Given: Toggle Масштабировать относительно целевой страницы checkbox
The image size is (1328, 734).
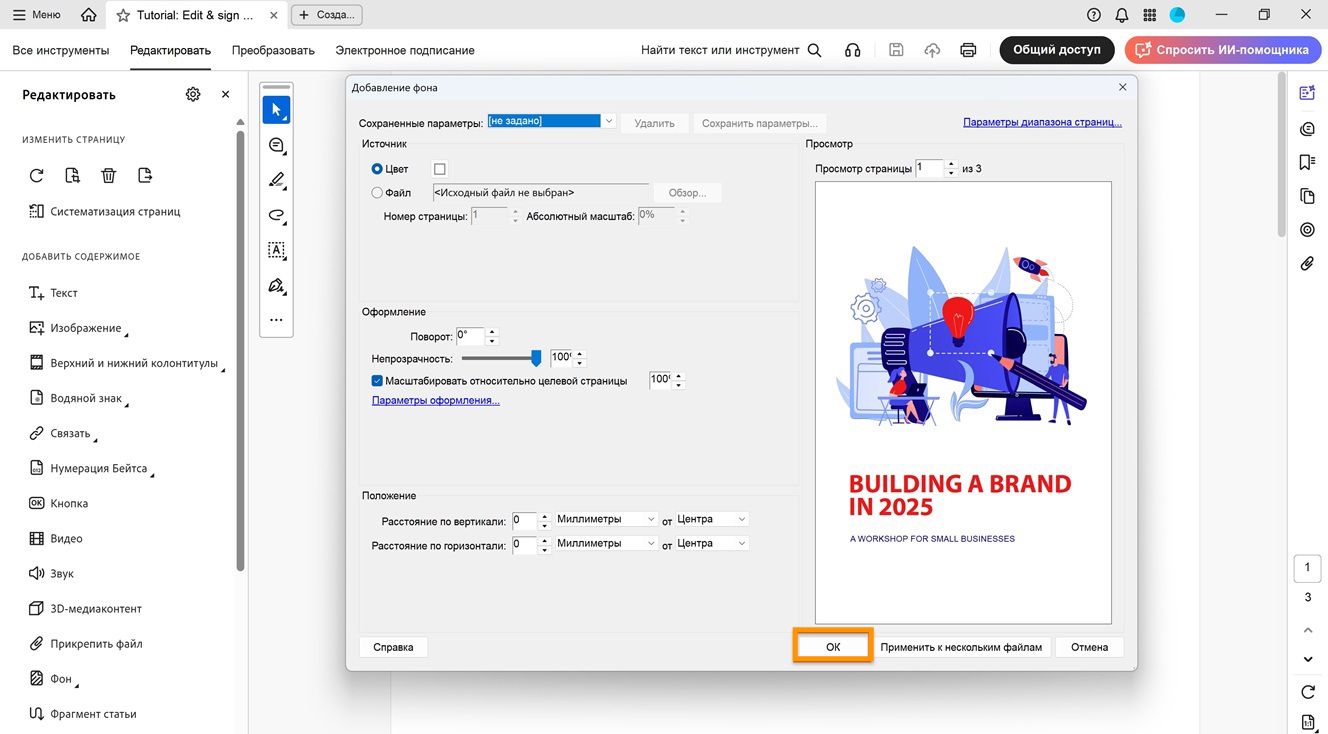Looking at the screenshot, I should [377, 381].
